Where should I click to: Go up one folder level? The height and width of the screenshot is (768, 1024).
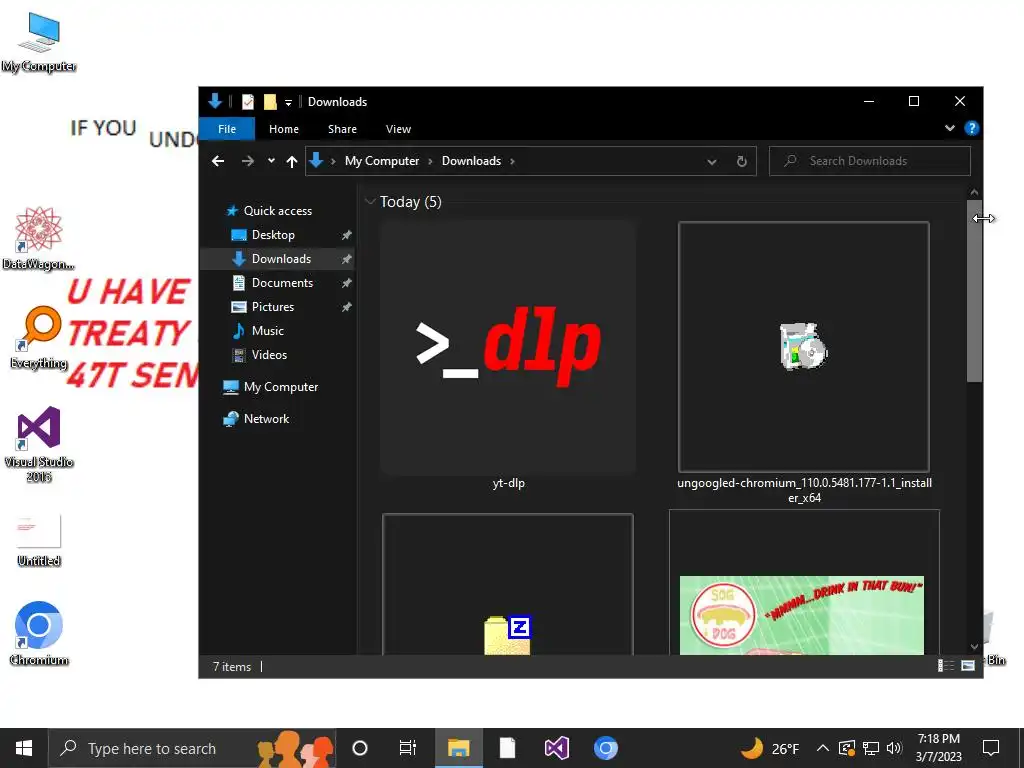(292, 161)
